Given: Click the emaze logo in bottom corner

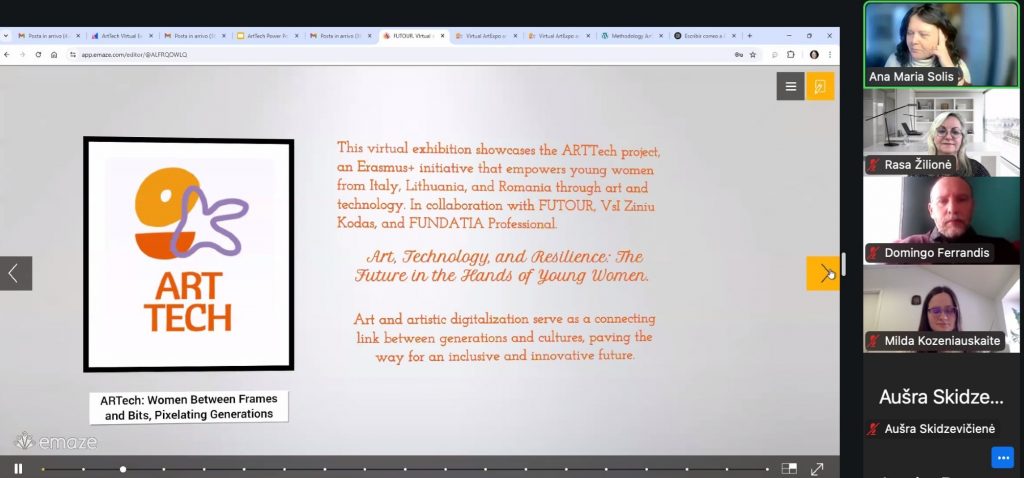Looking at the screenshot, I should click(56, 441).
